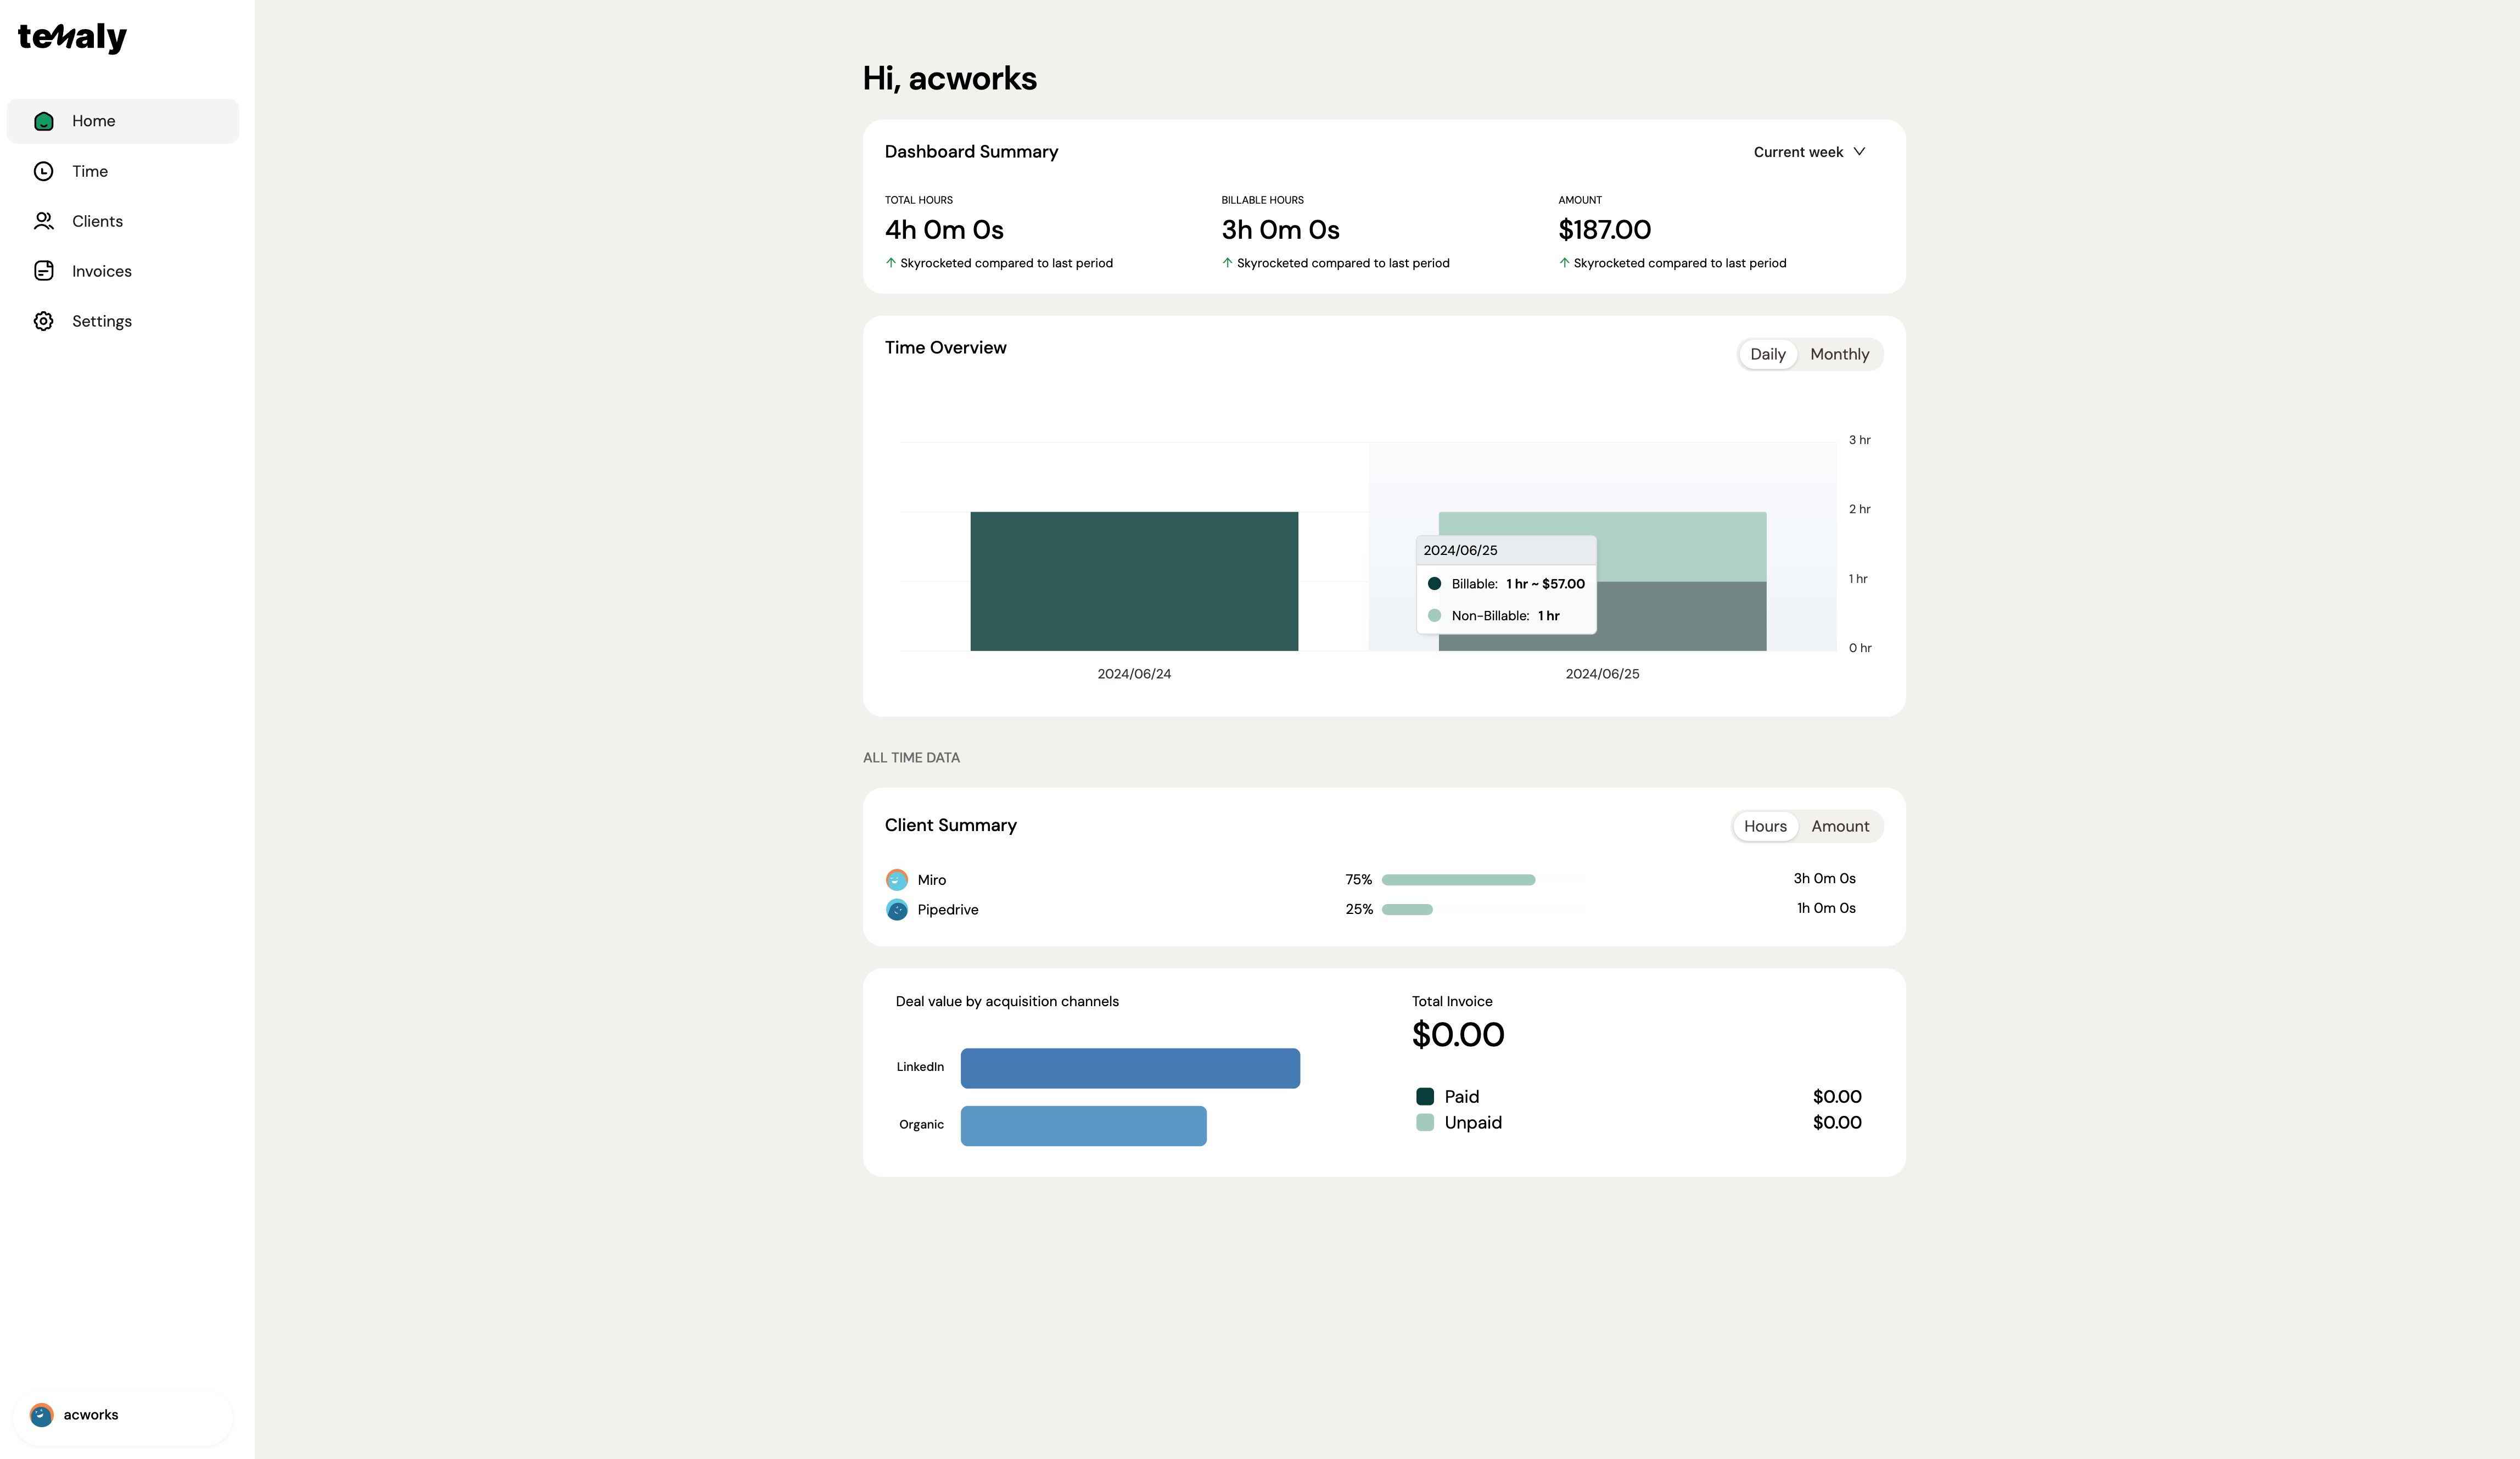Click the Miro client avatar
Screen dimensions: 2520x1459
[x=896, y=879]
